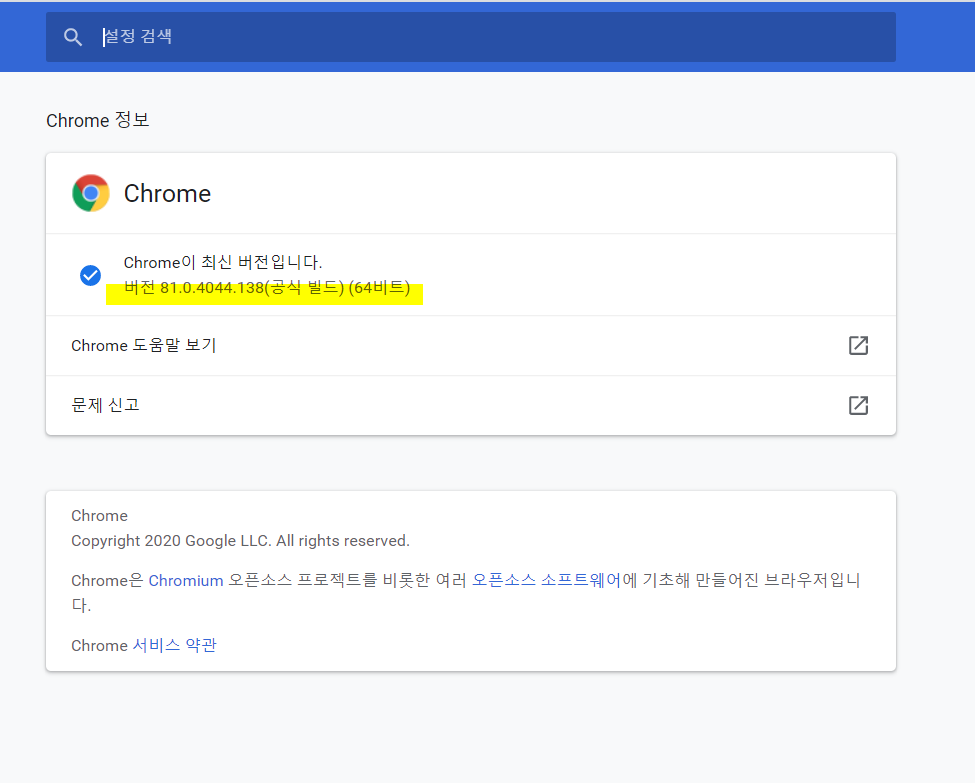Click the Chrome이 최신 버전입니다 status text

223,262
